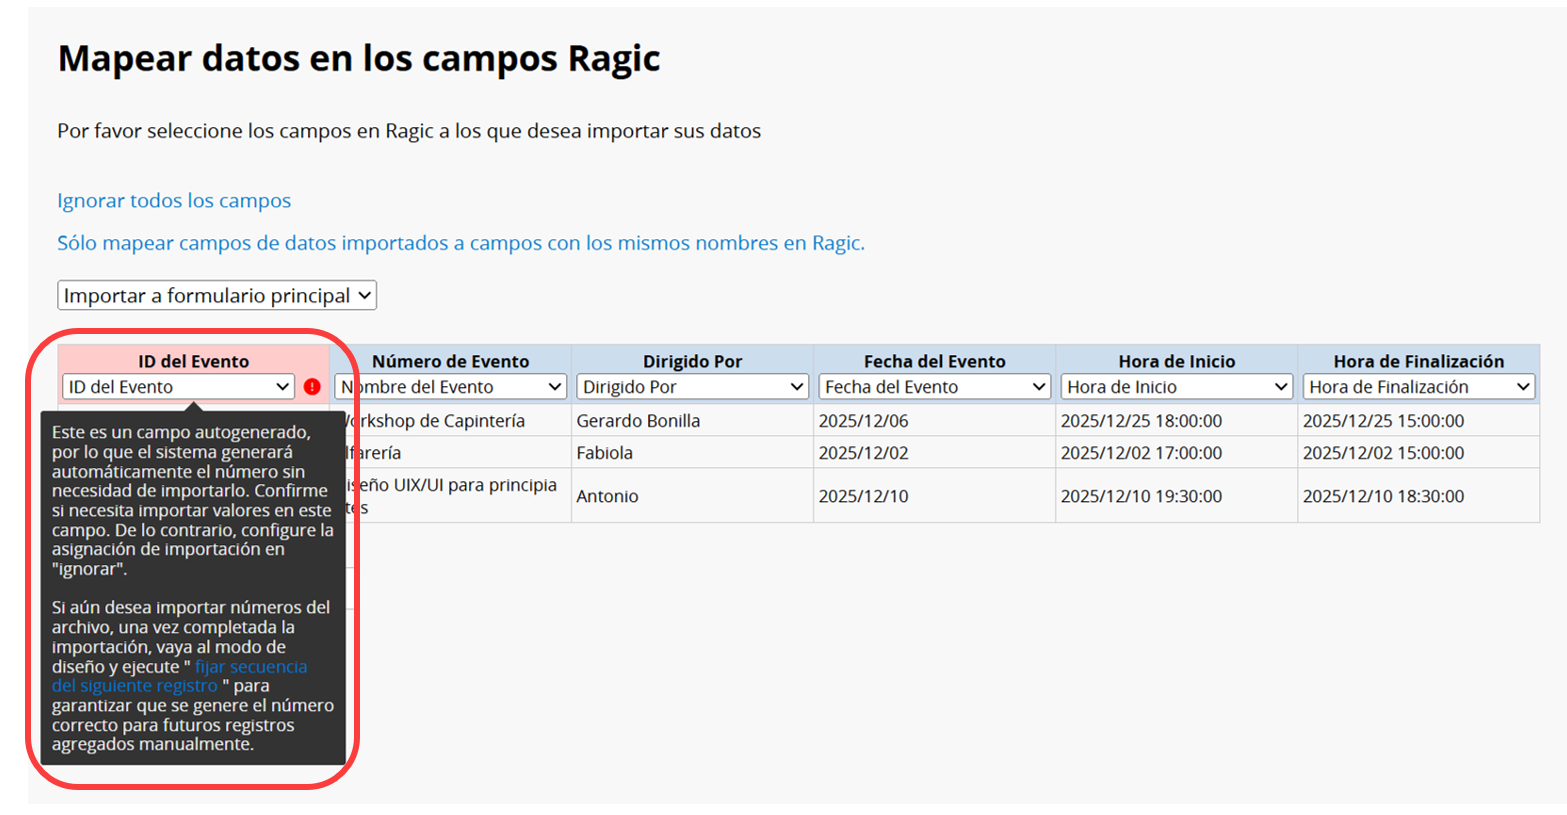Select the "Antonio" cell in the third row
Viewport: 1567px width, 815px height.
607,496
